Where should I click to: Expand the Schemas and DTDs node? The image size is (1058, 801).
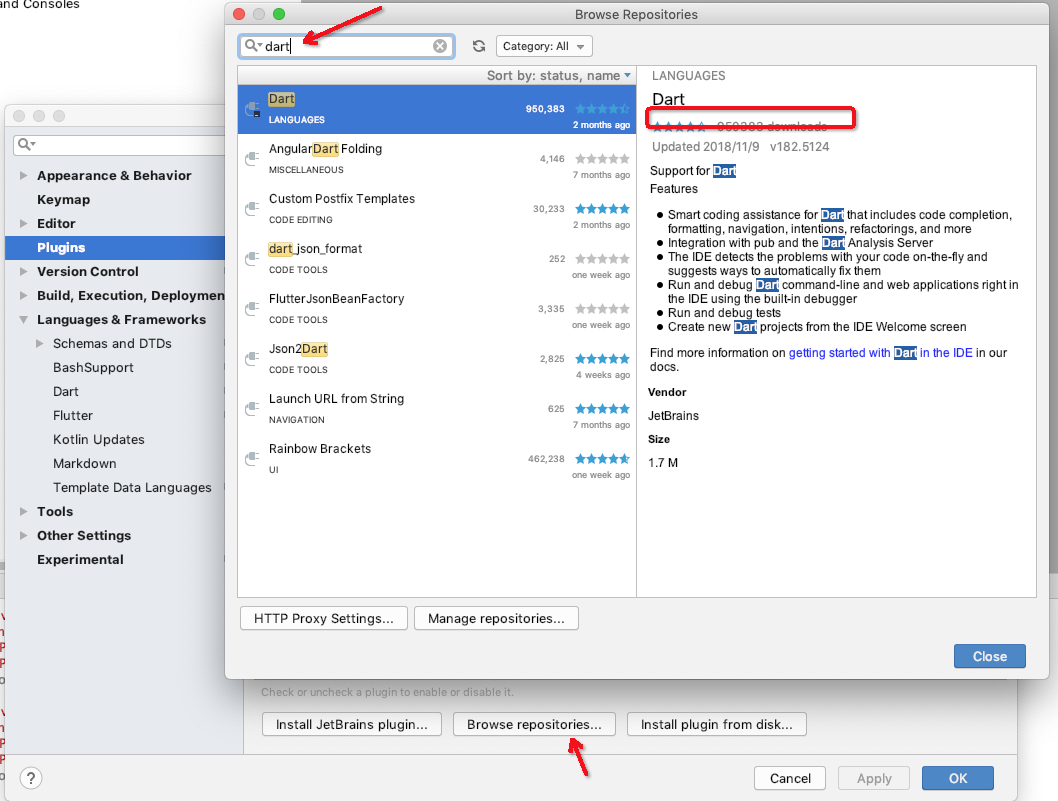[40, 343]
